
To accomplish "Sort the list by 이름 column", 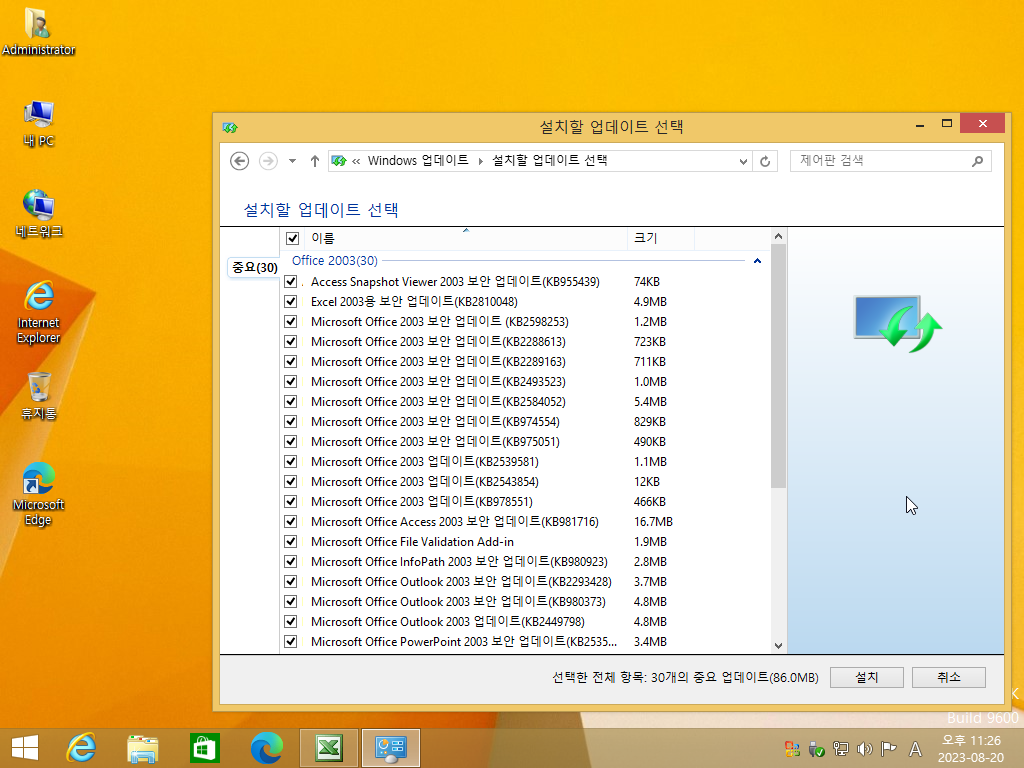I will coord(465,238).
